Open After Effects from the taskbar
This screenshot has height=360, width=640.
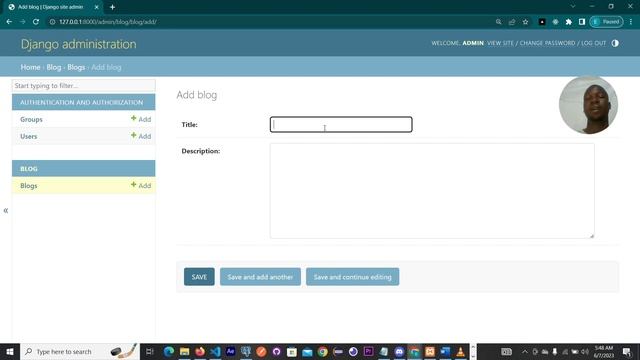point(231,351)
